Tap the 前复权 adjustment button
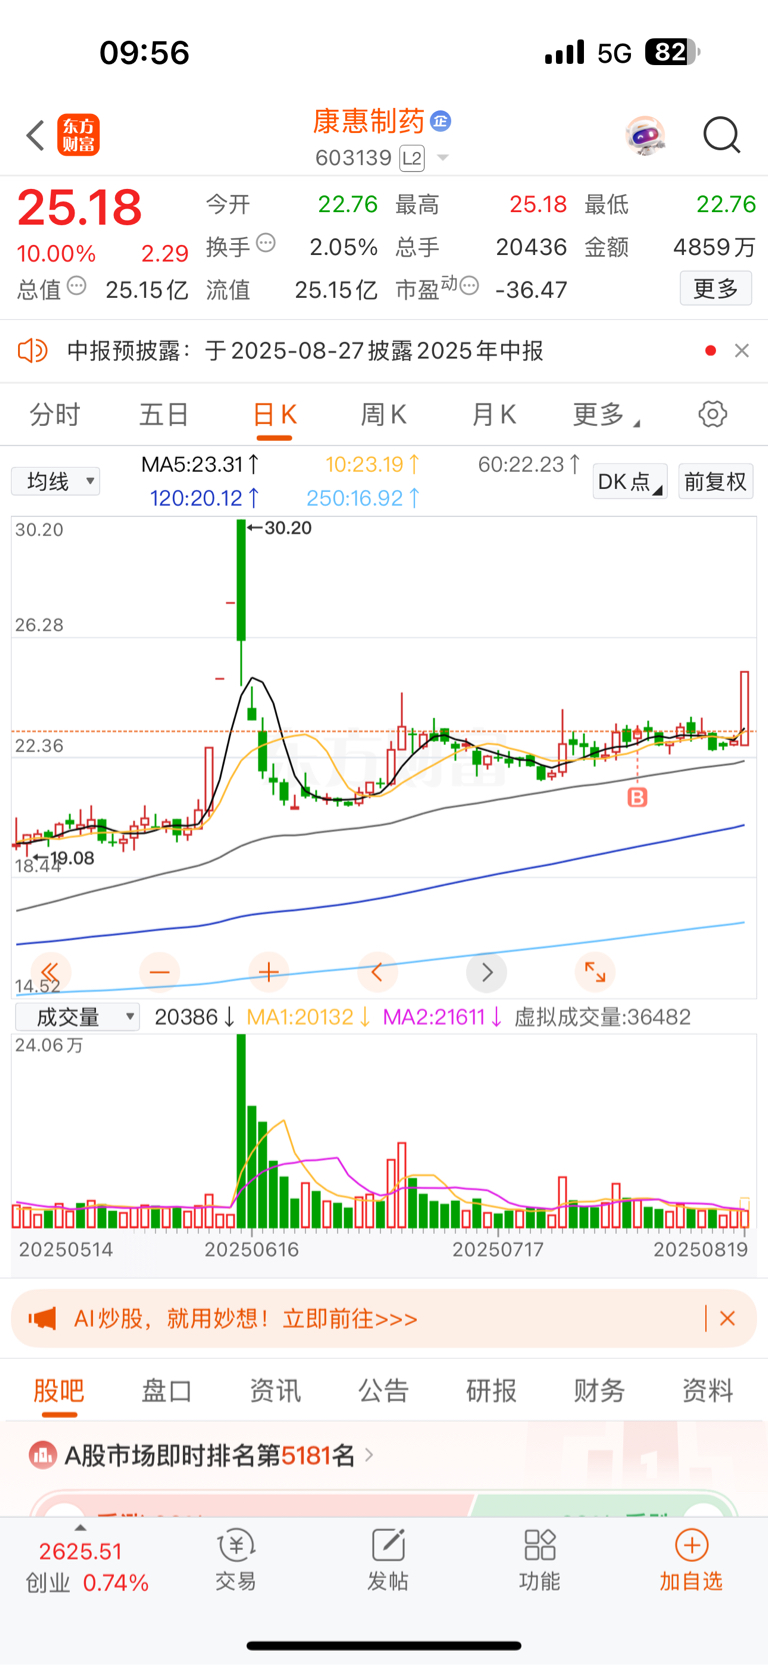 click(716, 482)
